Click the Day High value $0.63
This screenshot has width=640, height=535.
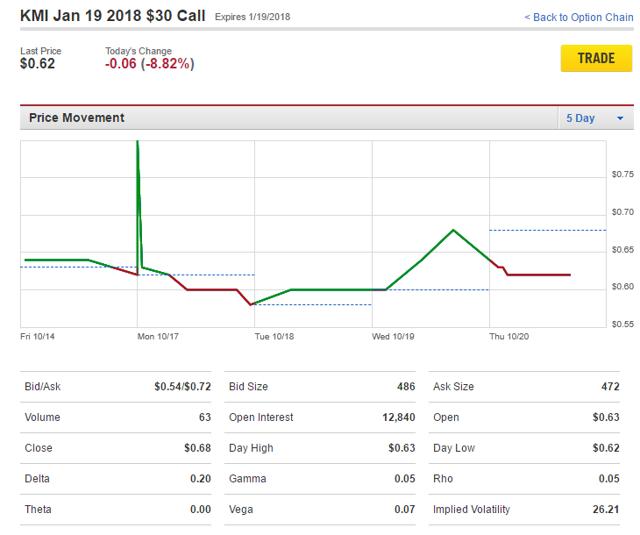402,448
